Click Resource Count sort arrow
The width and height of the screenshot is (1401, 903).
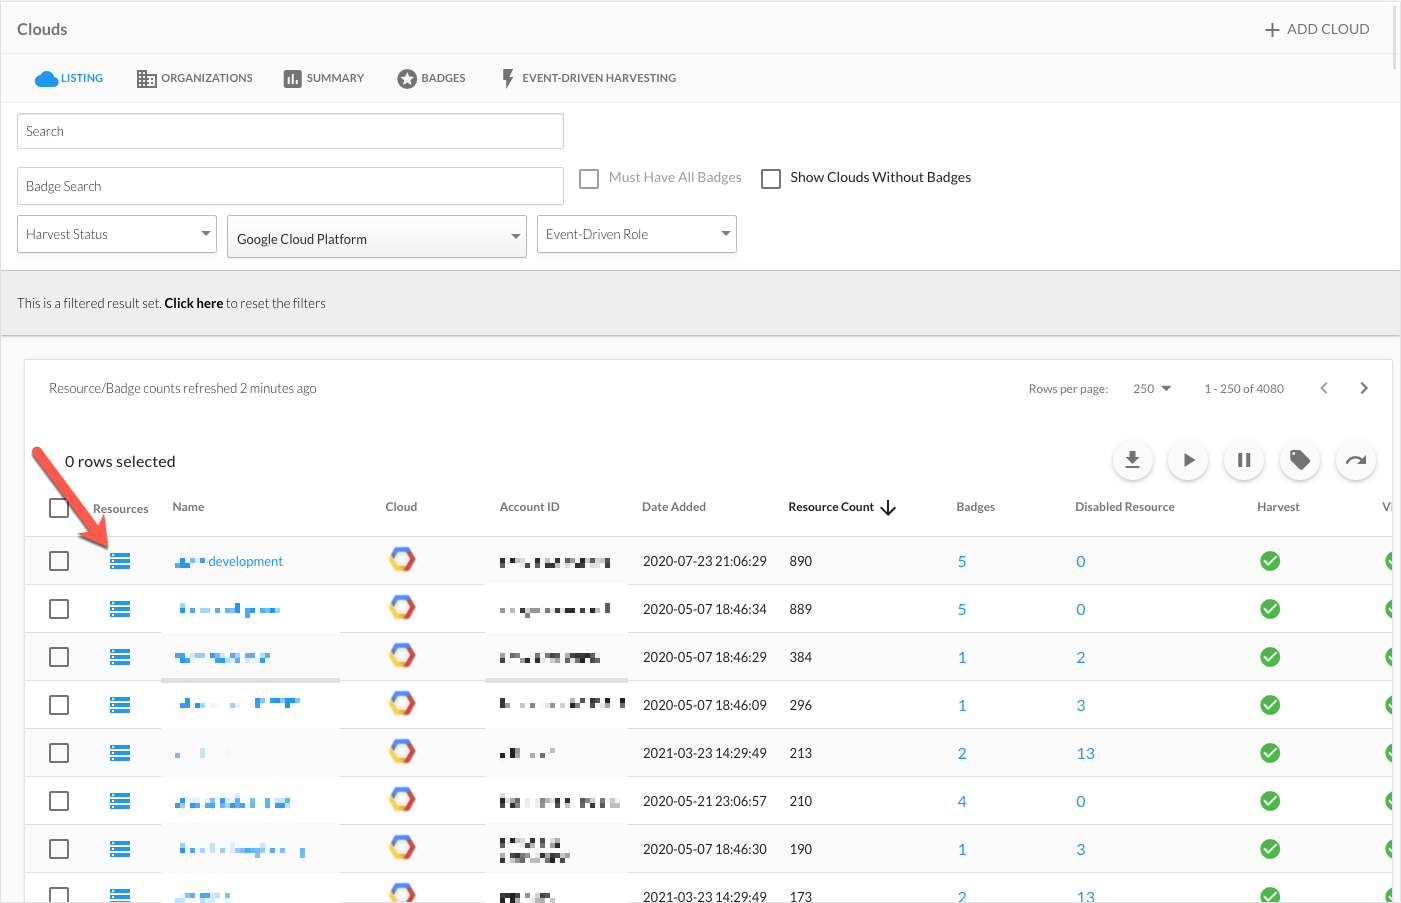pos(888,508)
